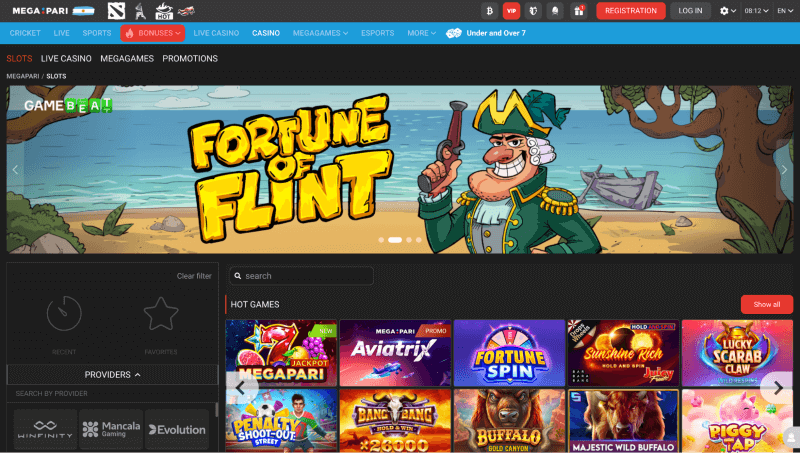800x453 pixels.
Task: Open Aviatrix game tile
Action: (395, 353)
